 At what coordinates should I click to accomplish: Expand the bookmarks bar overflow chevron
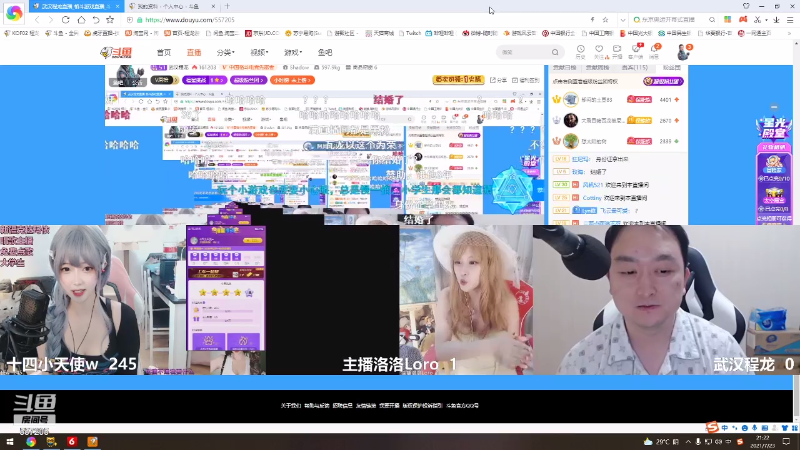789,33
